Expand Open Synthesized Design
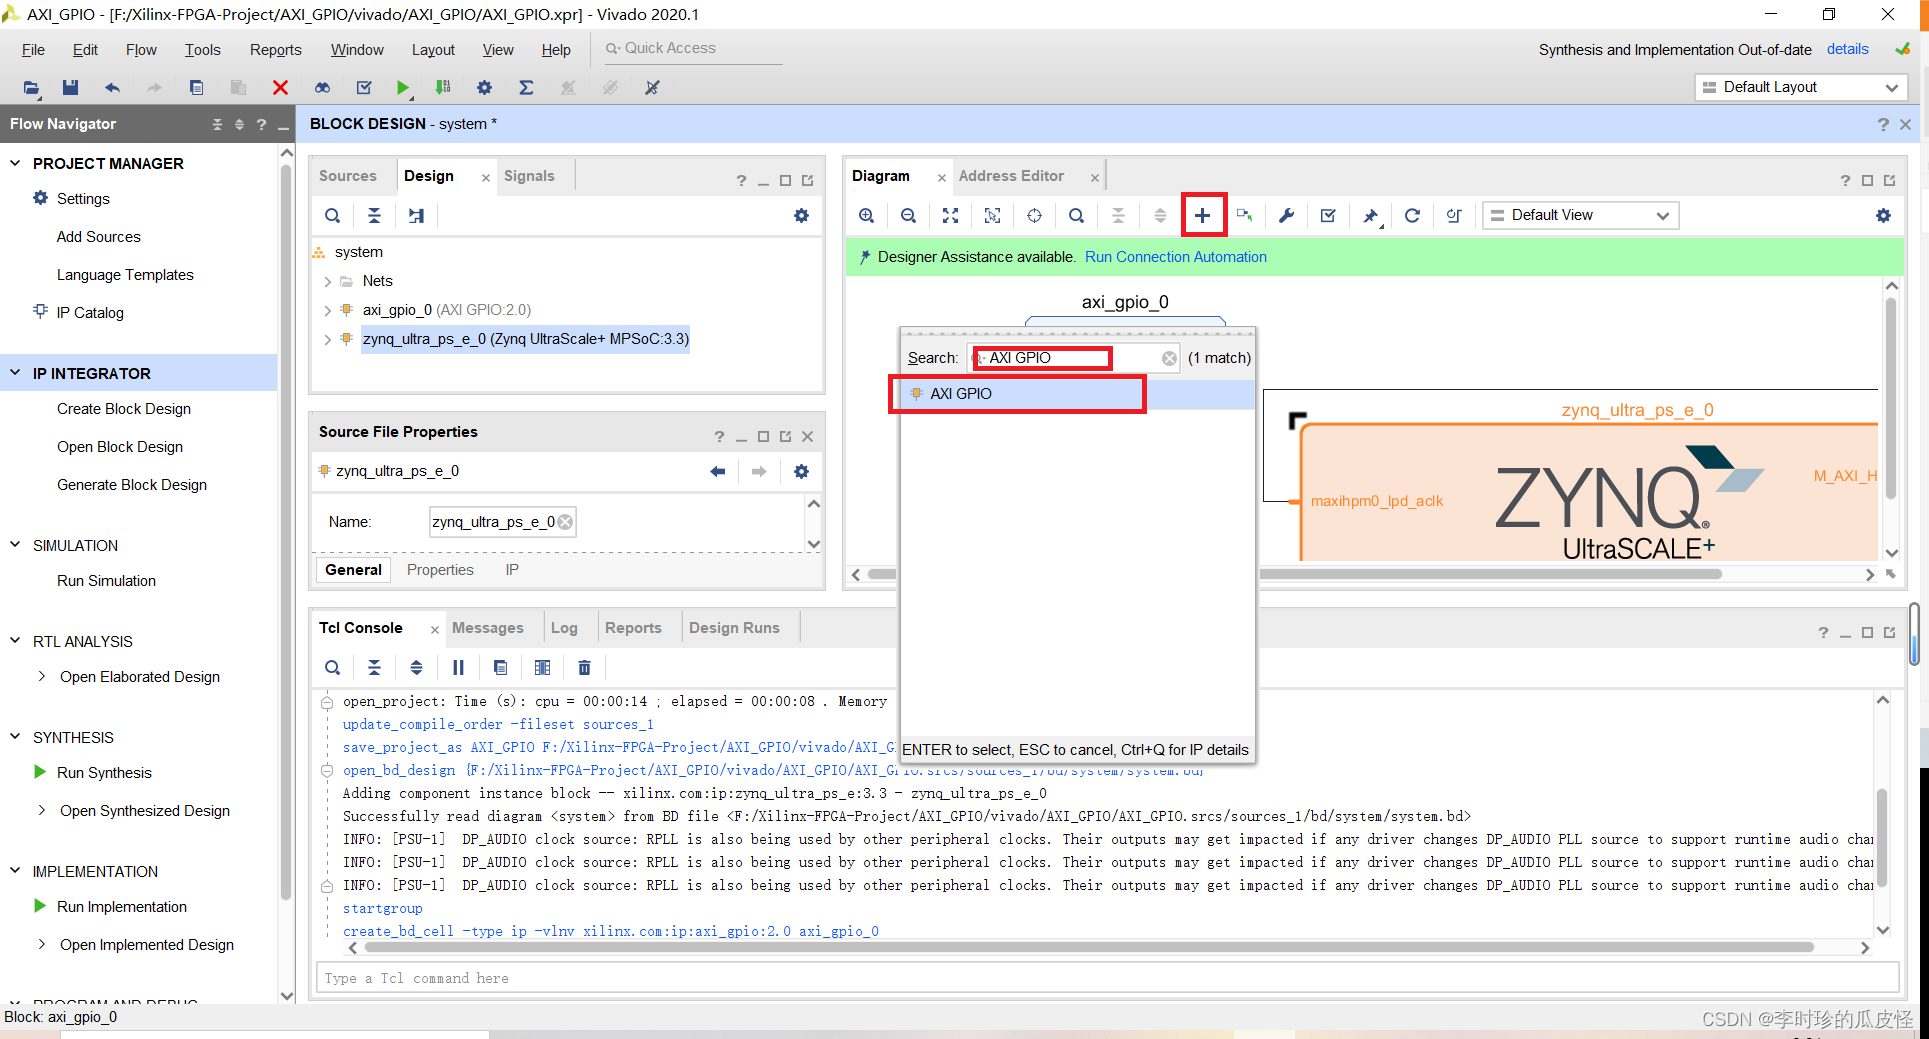1929x1039 pixels. (41, 810)
